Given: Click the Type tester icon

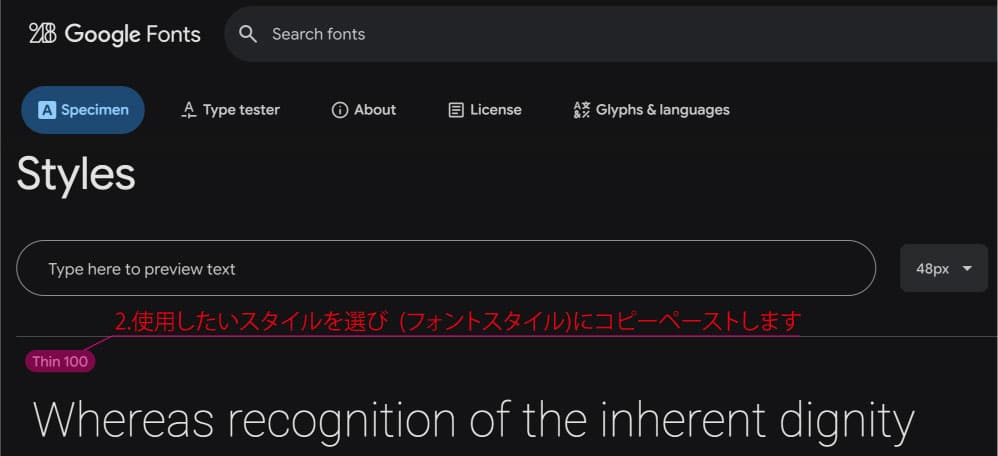Looking at the screenshot, I should 188,110.
